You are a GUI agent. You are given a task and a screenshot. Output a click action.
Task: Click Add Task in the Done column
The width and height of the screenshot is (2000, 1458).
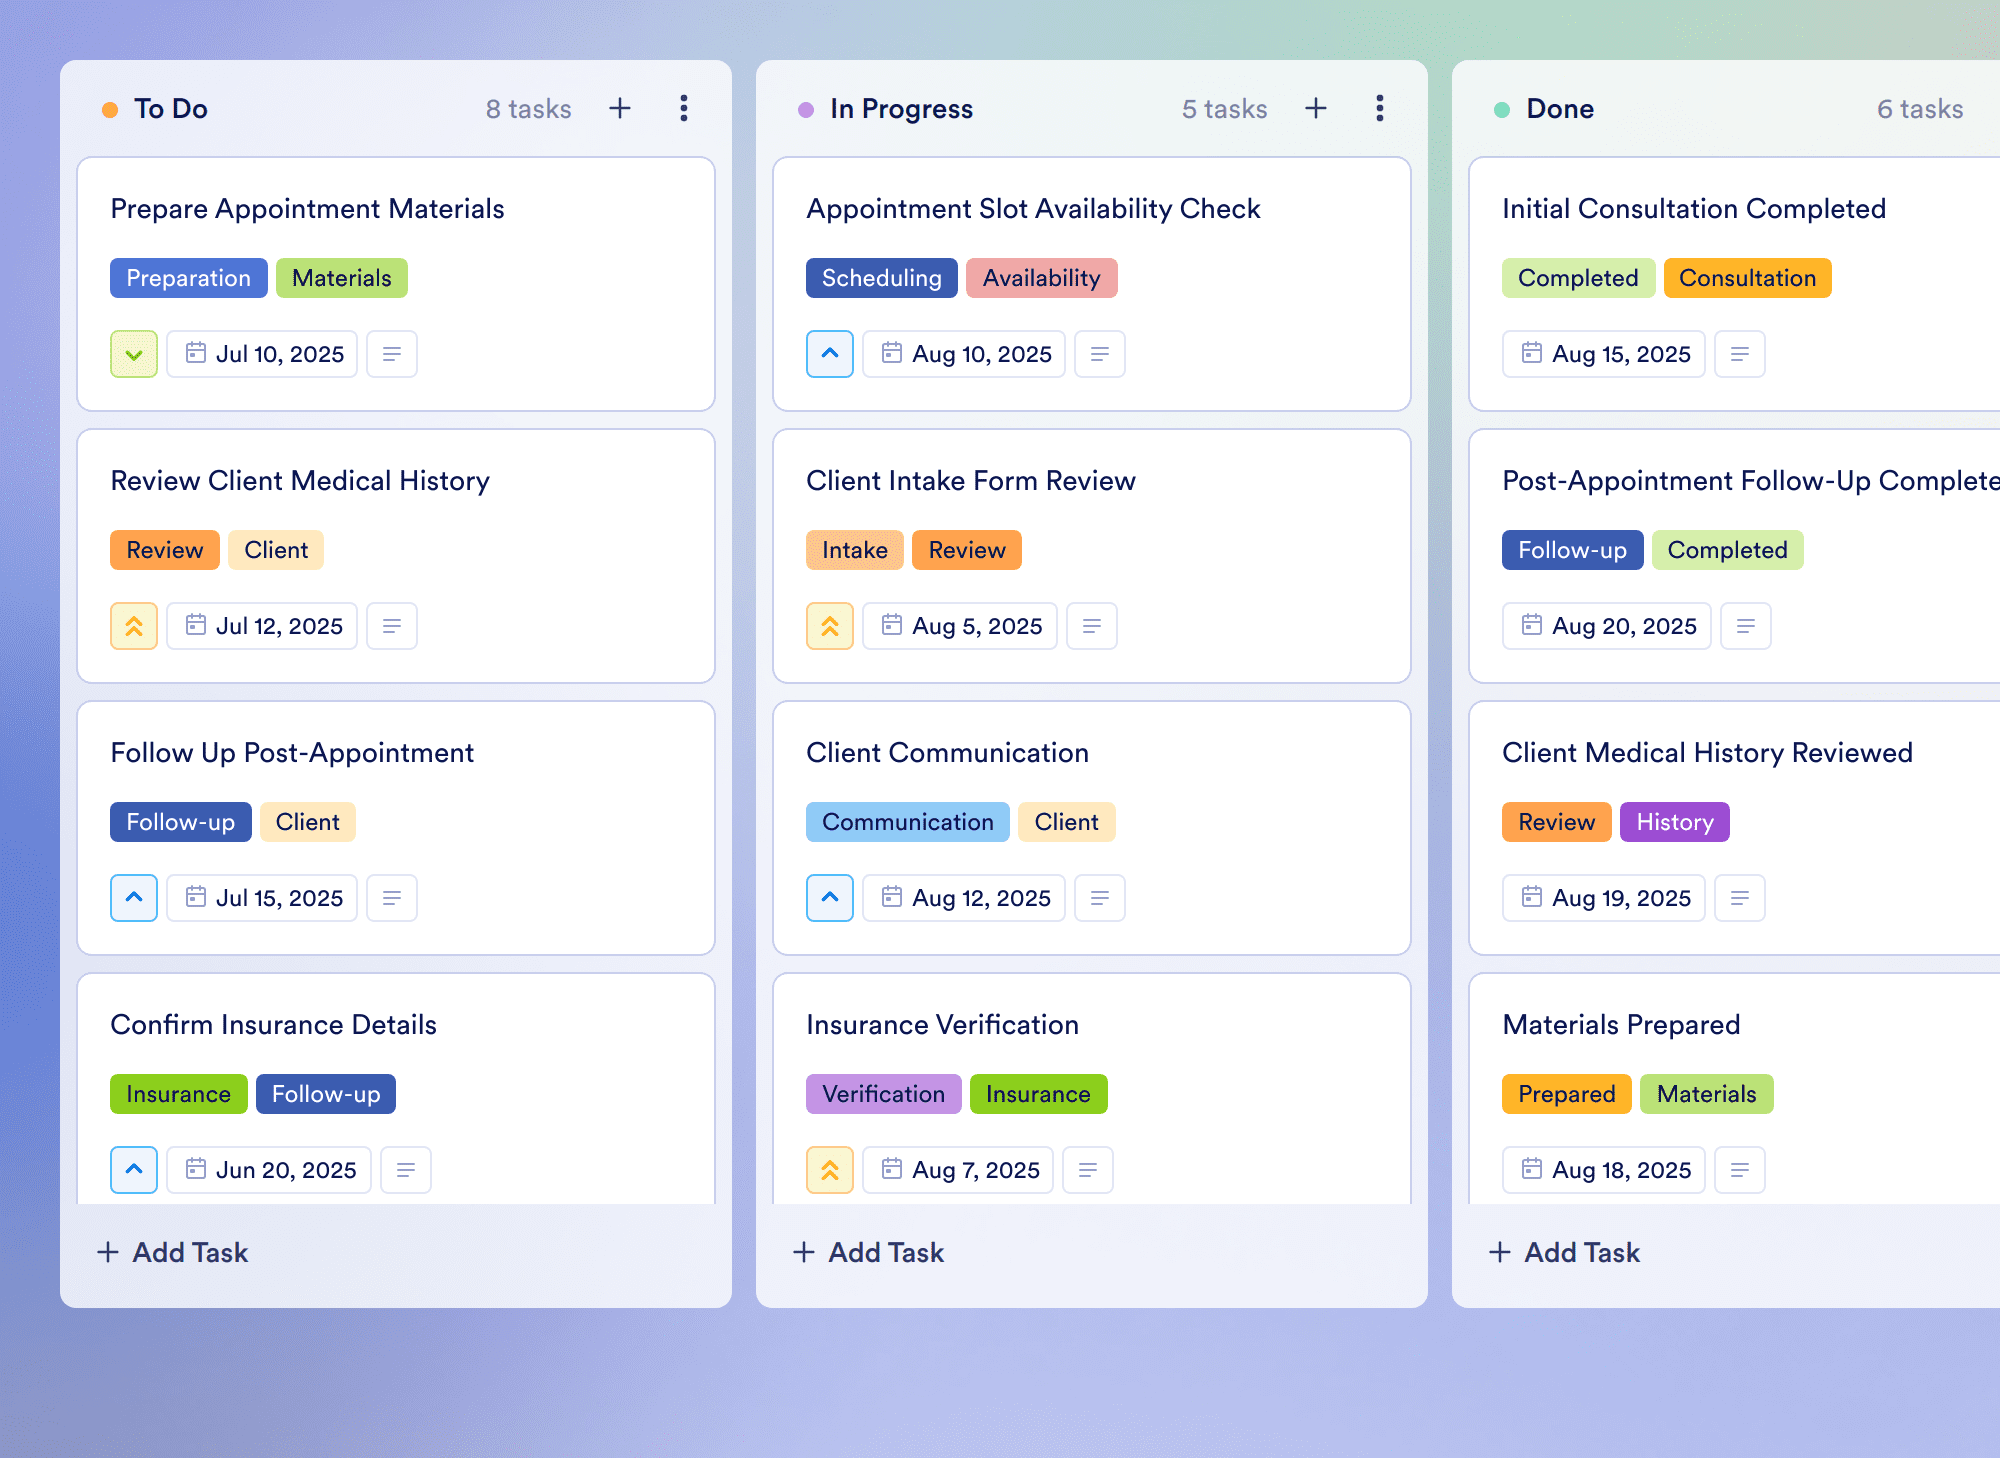tap(1564, 1252)
